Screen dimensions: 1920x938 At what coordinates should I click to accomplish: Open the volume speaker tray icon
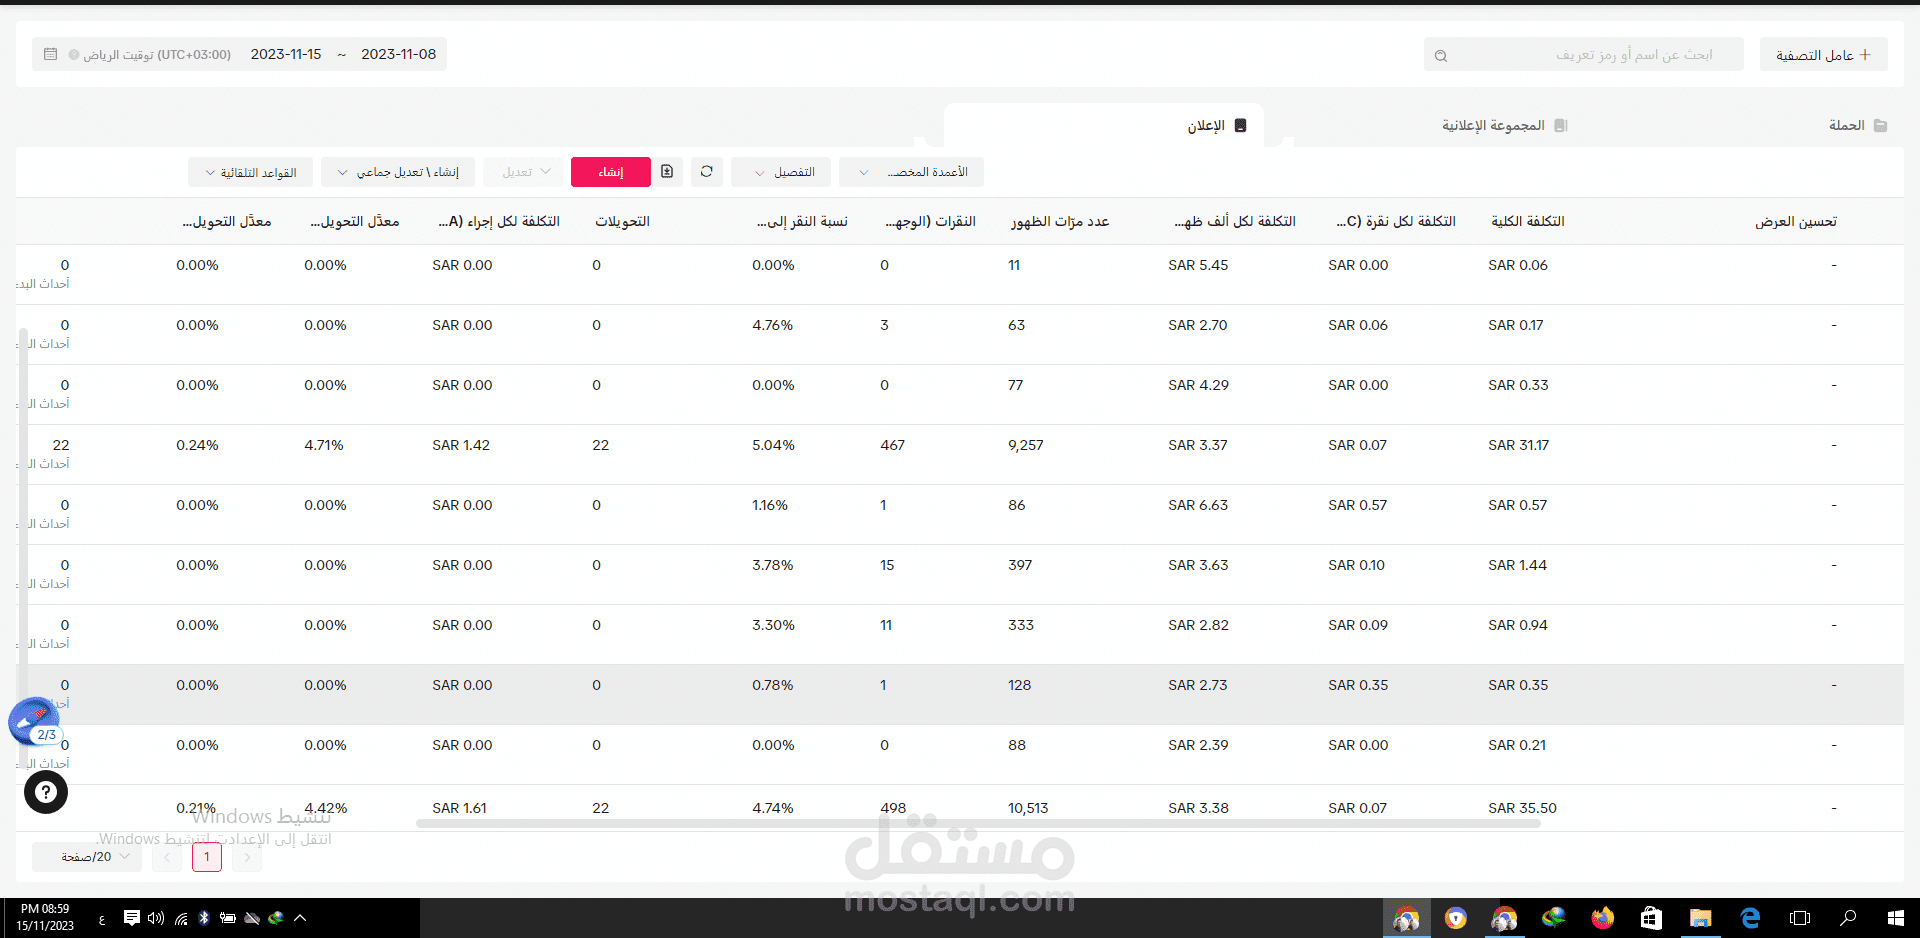coord(155,918)
